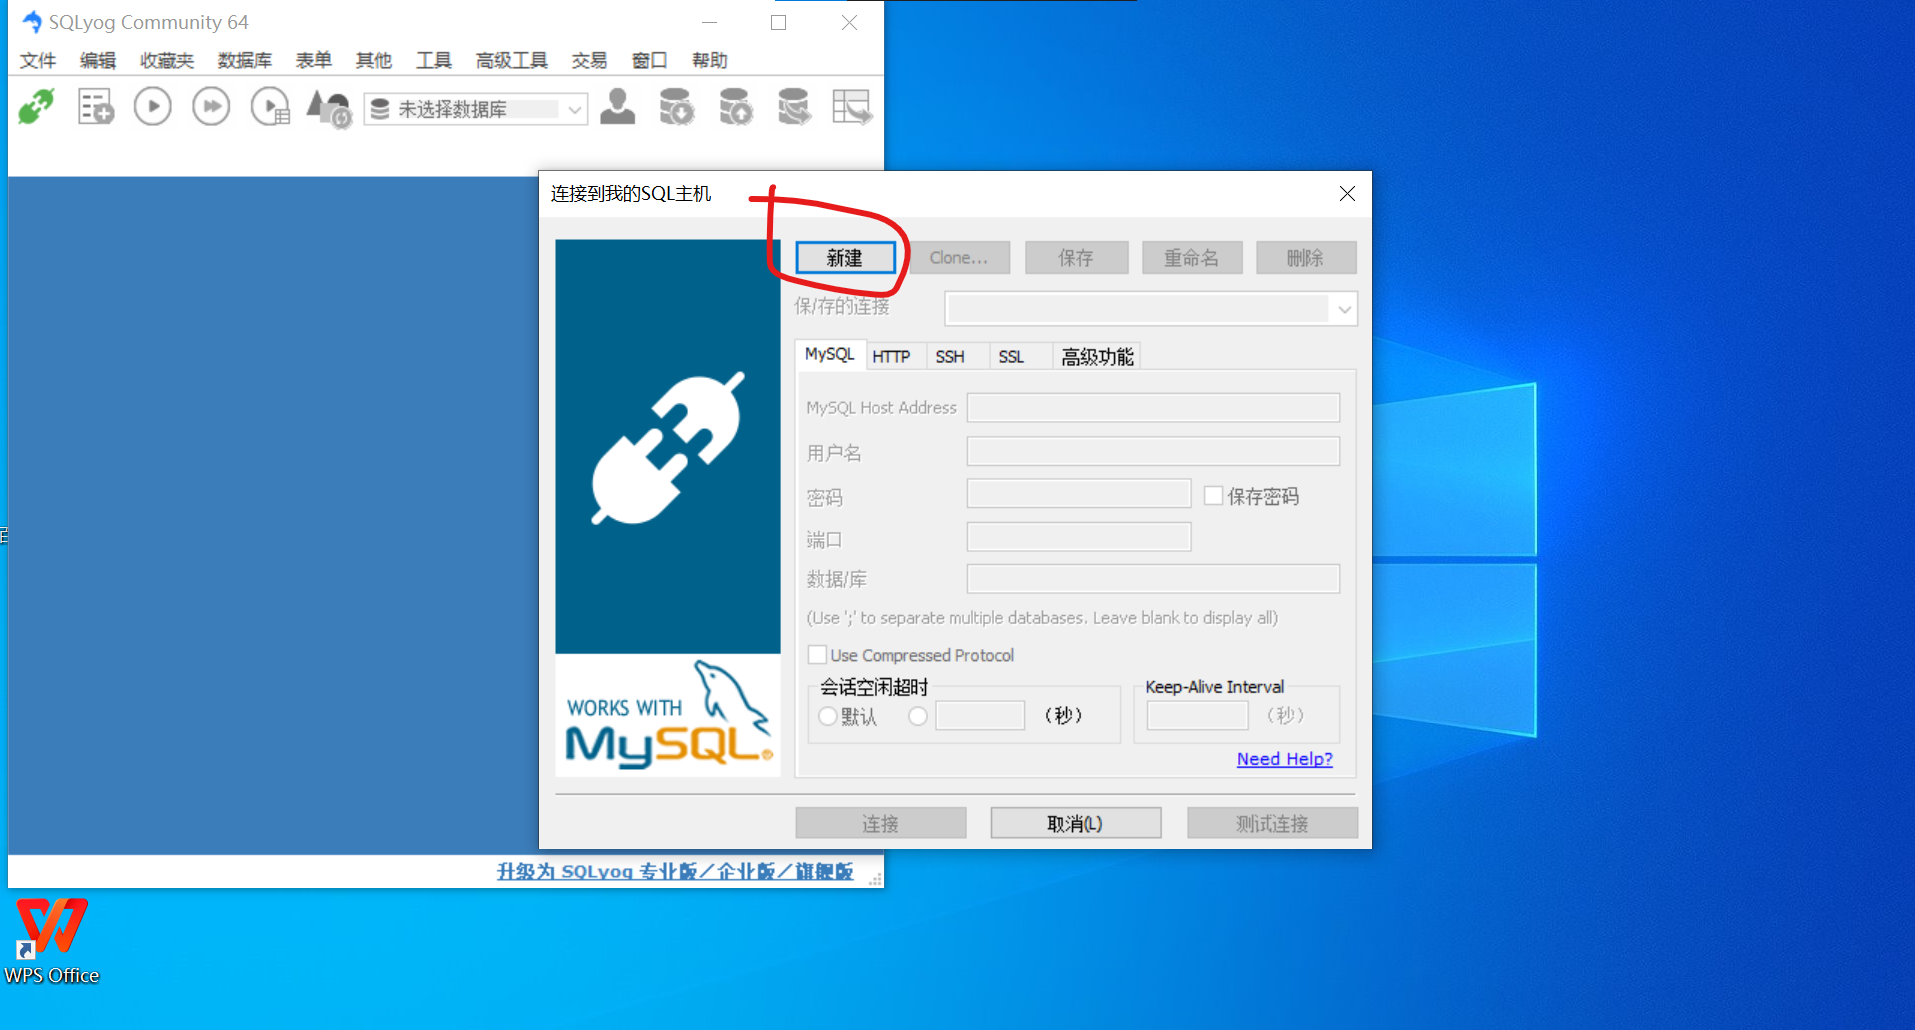Click the 新建 button to create connection
Image resolution: width=1915 pixels, height=1030 pixels.
click(845, 258)
